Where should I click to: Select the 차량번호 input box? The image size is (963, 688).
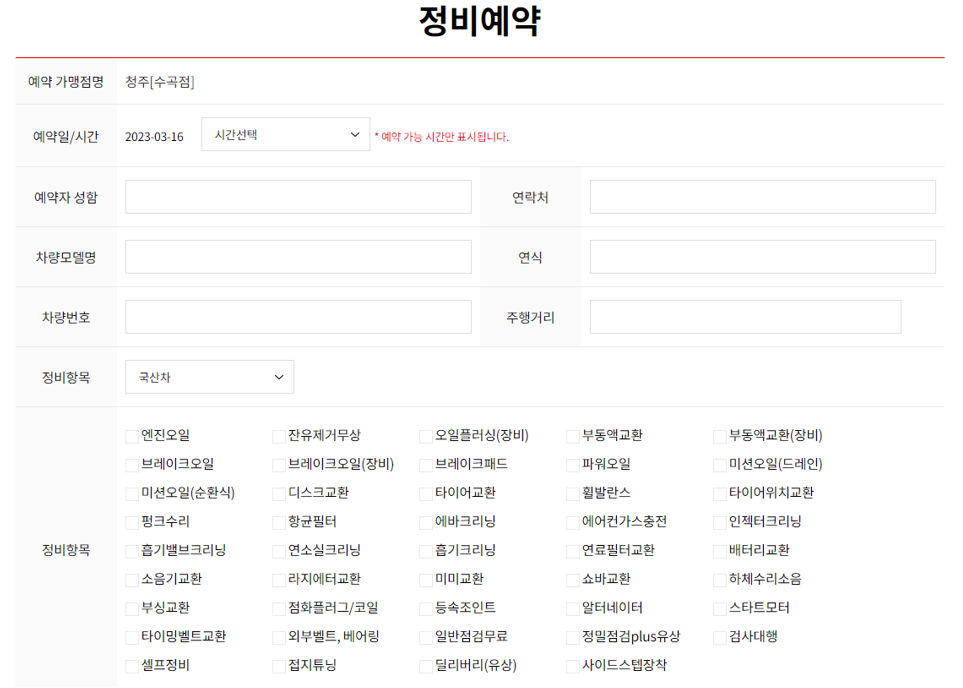pos(298,318)
